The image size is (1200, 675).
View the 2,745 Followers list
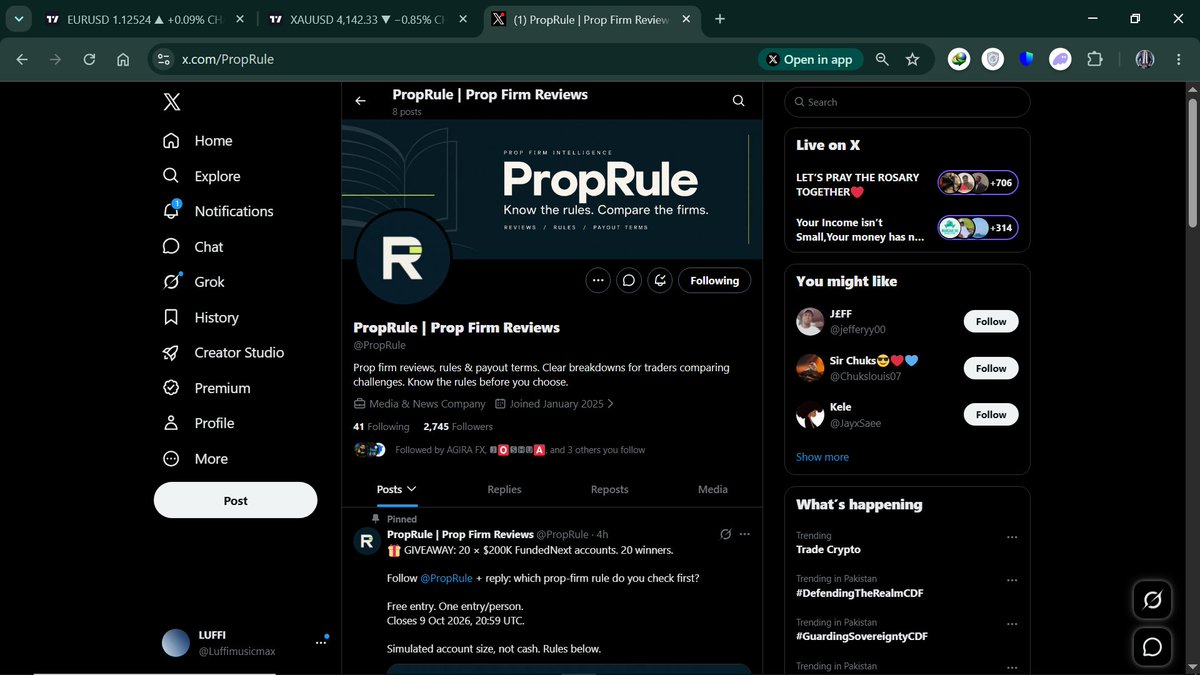[458, 426]
